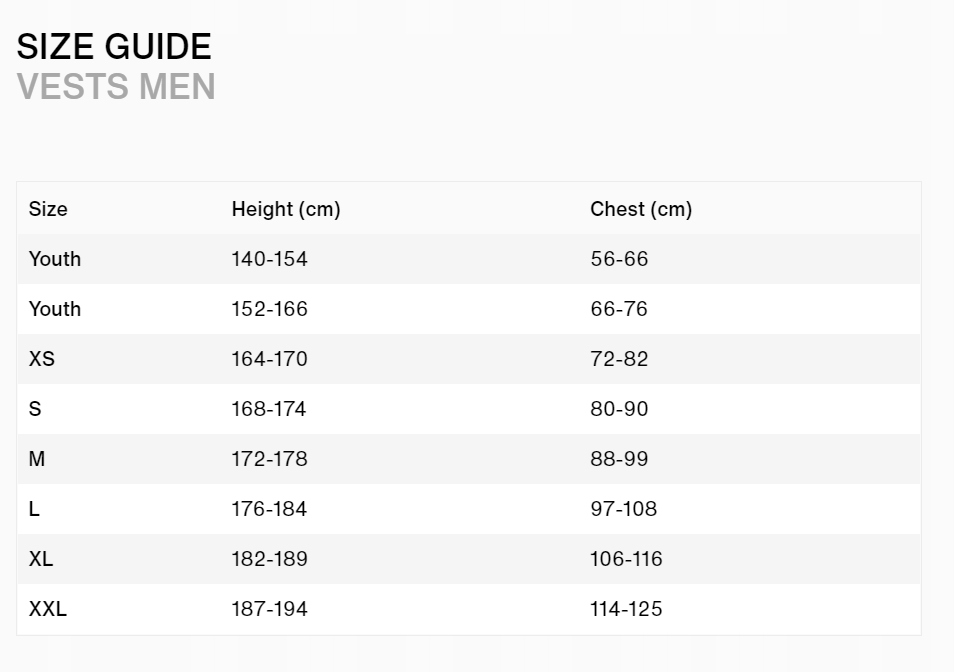Click the VESTS MEN subtitle
The image size is (954, 672).
pyautogui.click(x=116, y=87)
